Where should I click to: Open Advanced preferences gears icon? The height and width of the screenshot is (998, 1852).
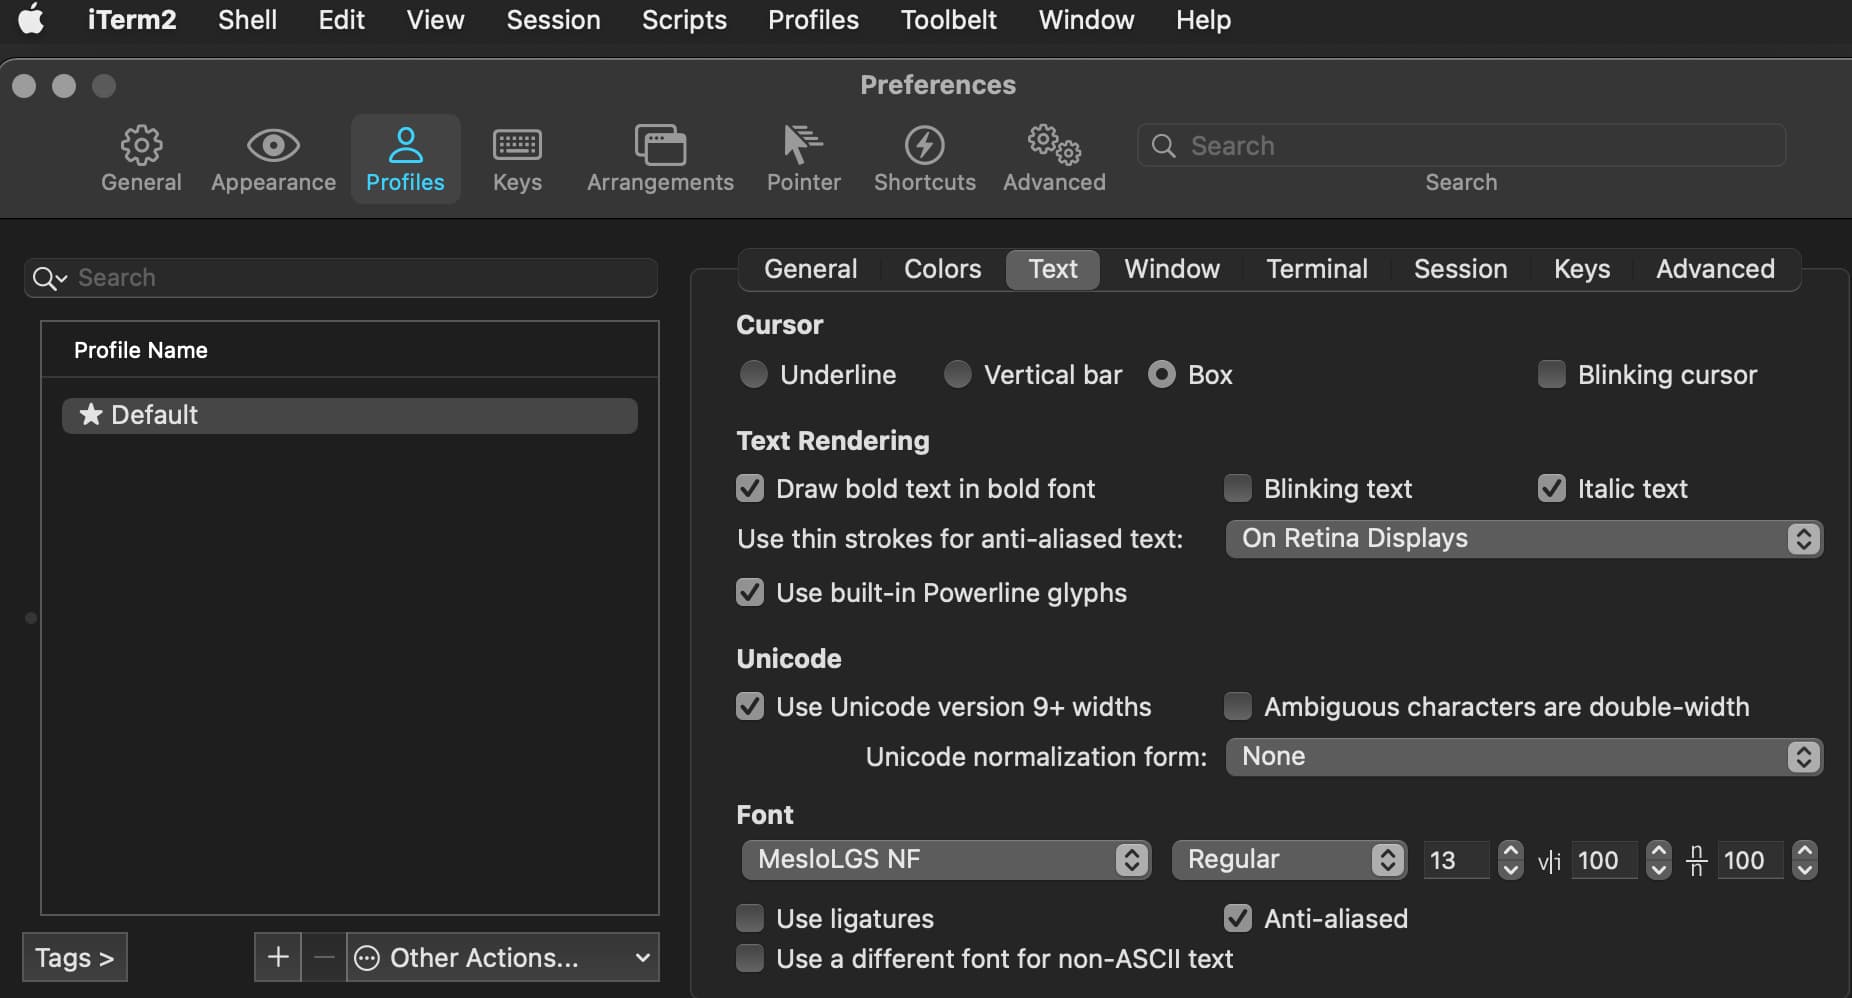pos(1054,146)
